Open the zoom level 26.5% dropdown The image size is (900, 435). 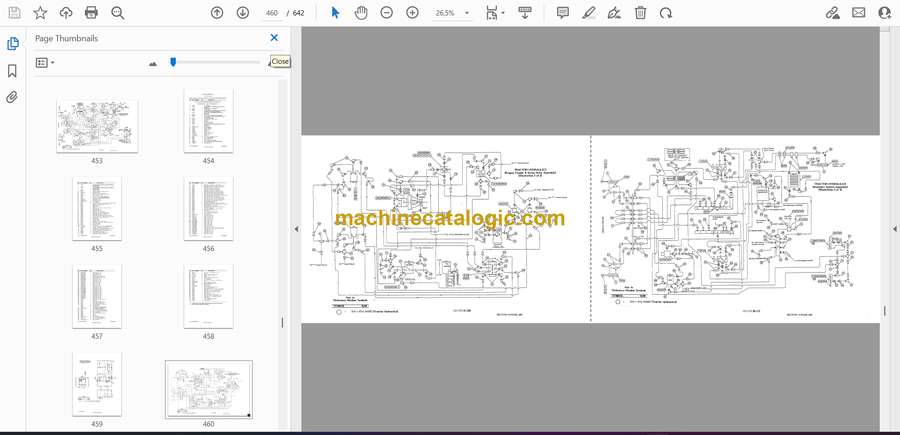[466, 13]
